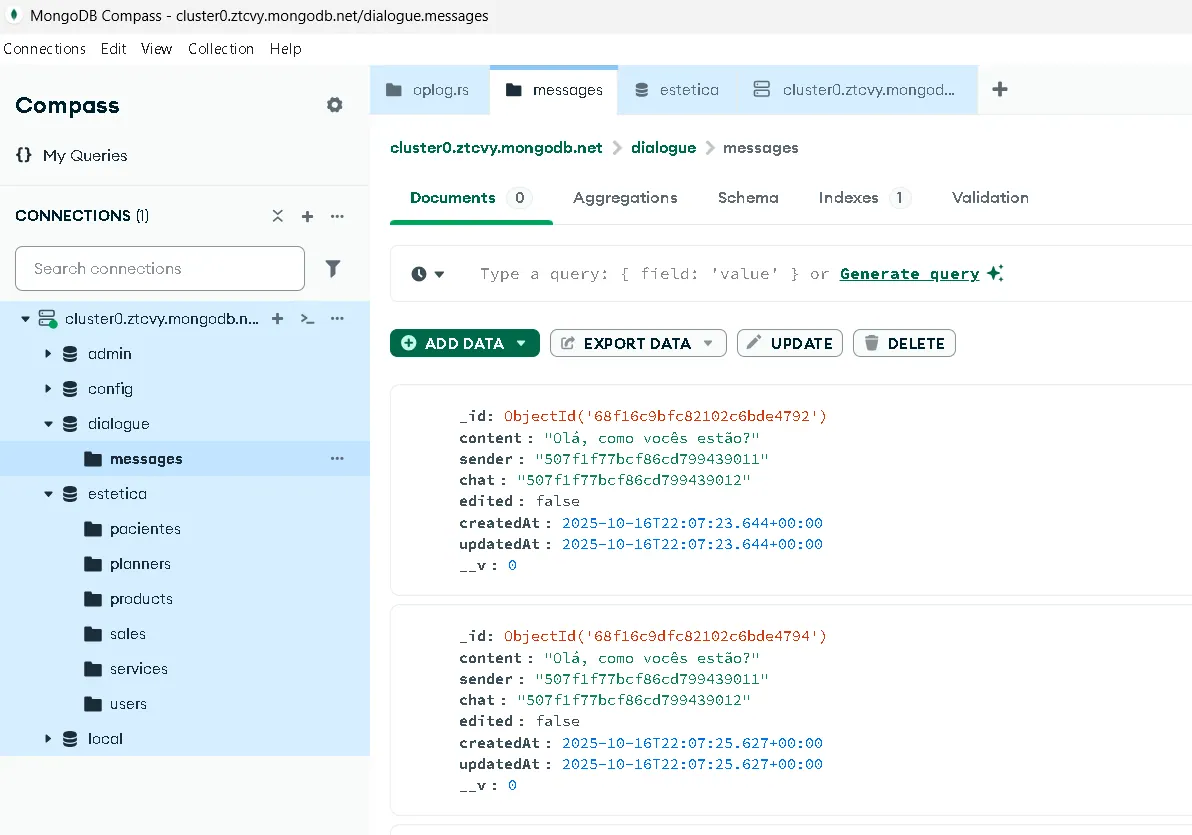Viewport: 1192px width, 835px height.
Task: Click the config database icon
Action: 70,389
